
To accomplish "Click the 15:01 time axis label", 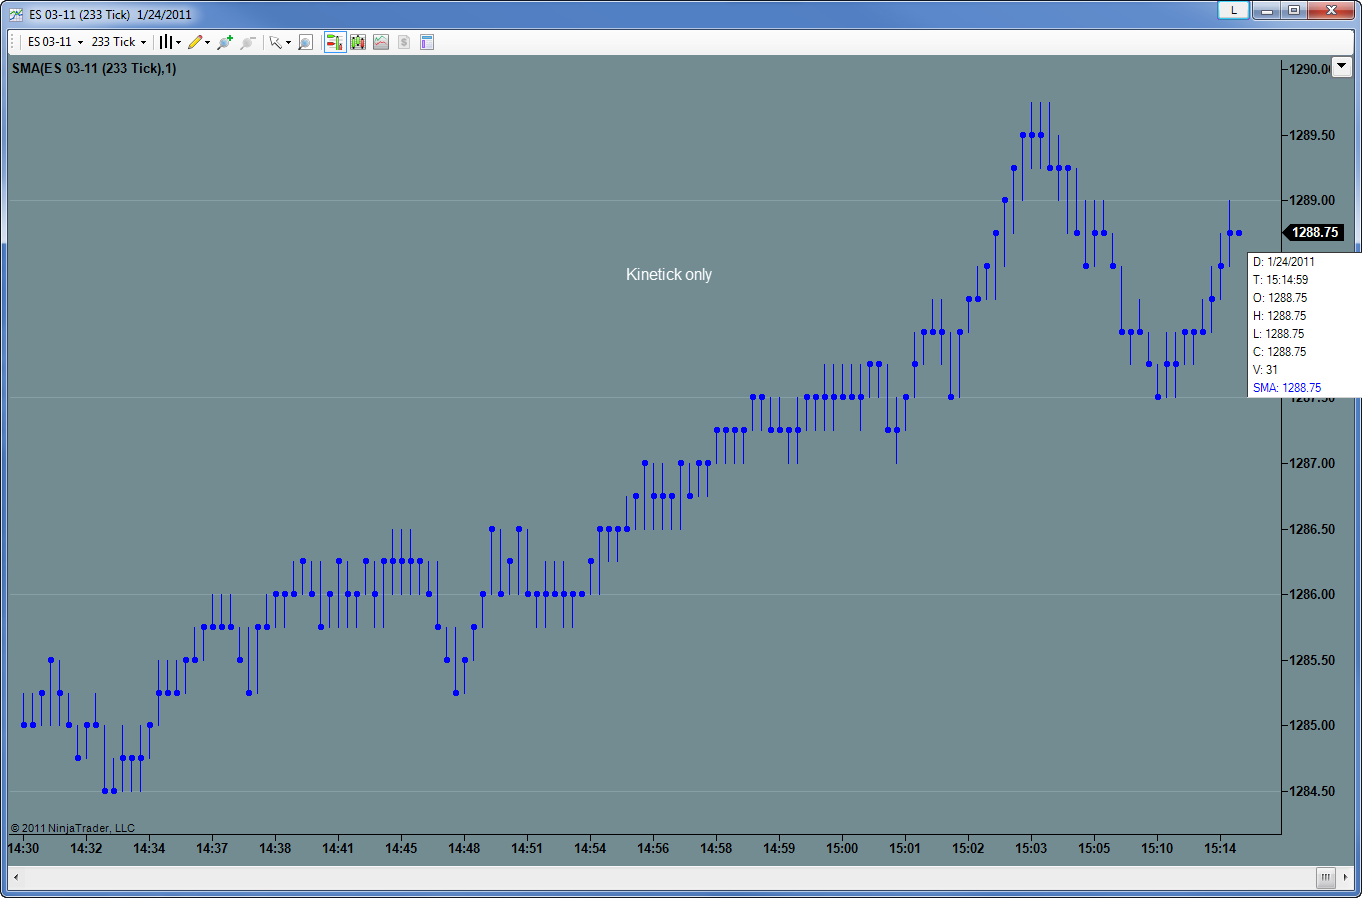I will point(905,848).
